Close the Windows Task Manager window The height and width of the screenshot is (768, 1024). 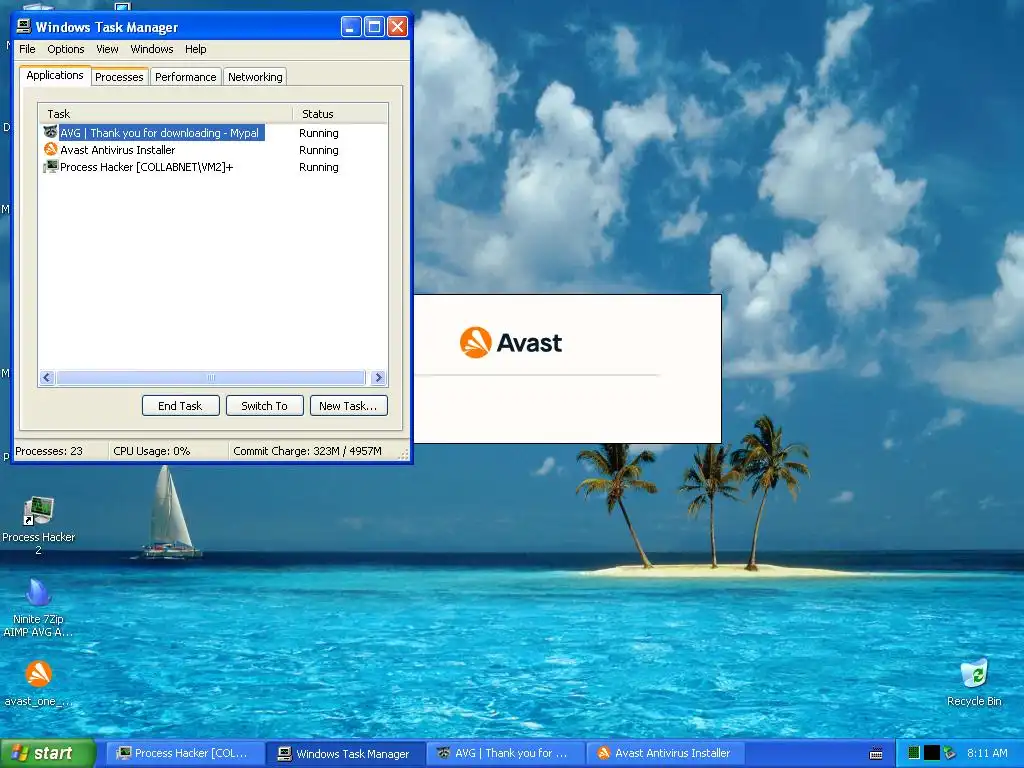click(x=397, y=27)
